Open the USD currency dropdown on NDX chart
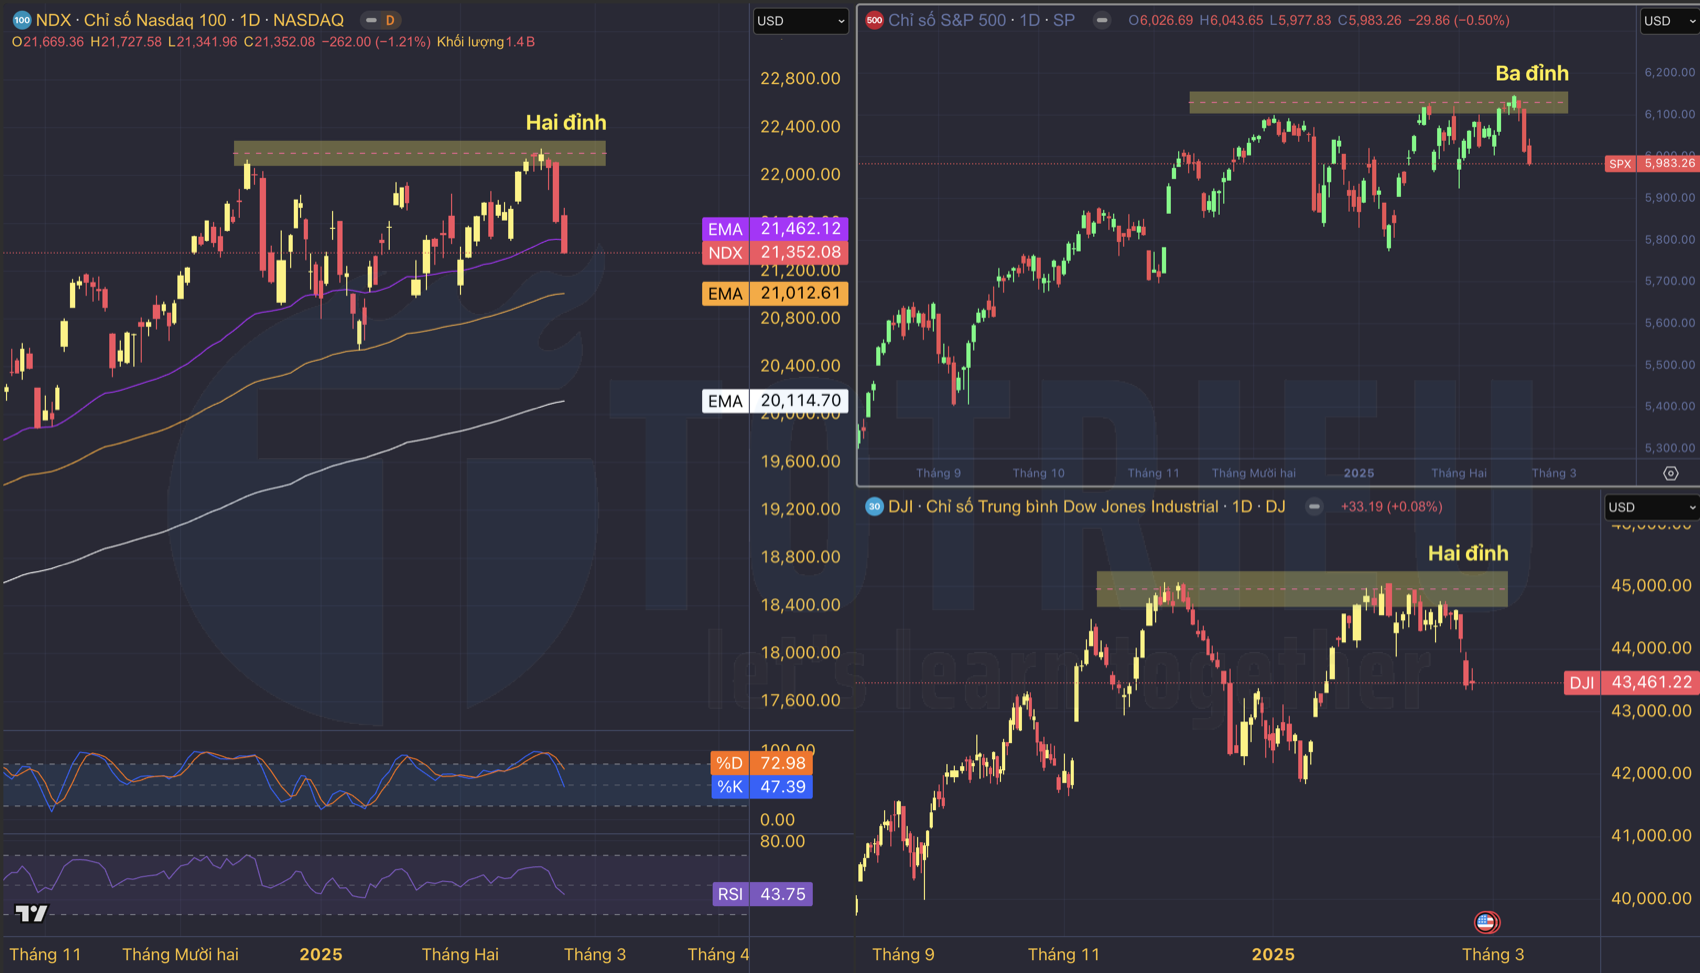1700x973 pixels. (801, 21)
